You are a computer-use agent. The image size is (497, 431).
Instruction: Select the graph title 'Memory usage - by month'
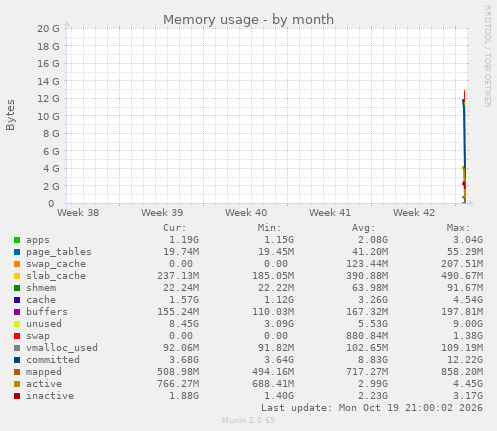248,20
